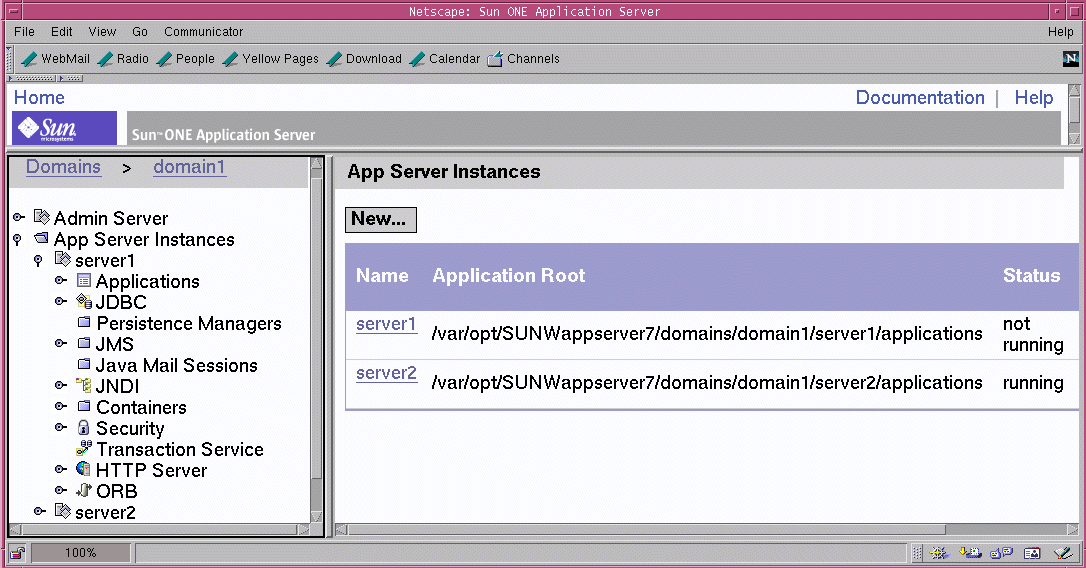
Task: Open the Communicator menu
Action: [203, 32]
